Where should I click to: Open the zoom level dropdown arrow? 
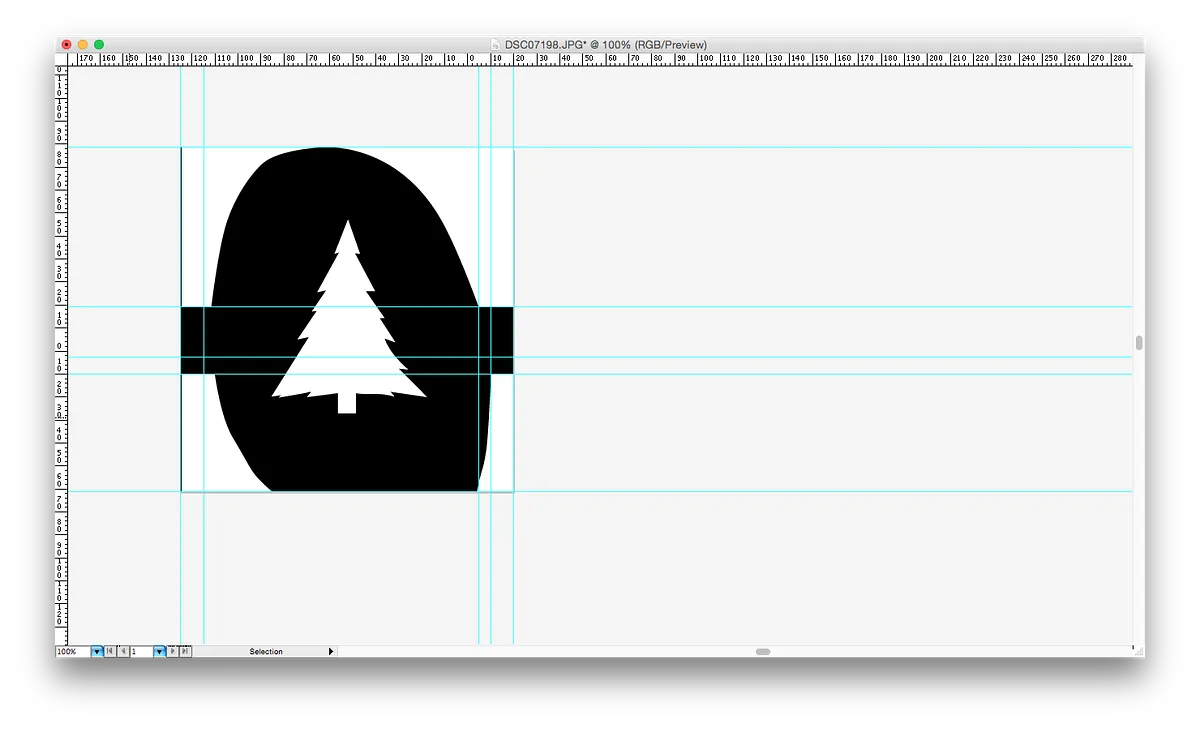click(x=97, y=651)
